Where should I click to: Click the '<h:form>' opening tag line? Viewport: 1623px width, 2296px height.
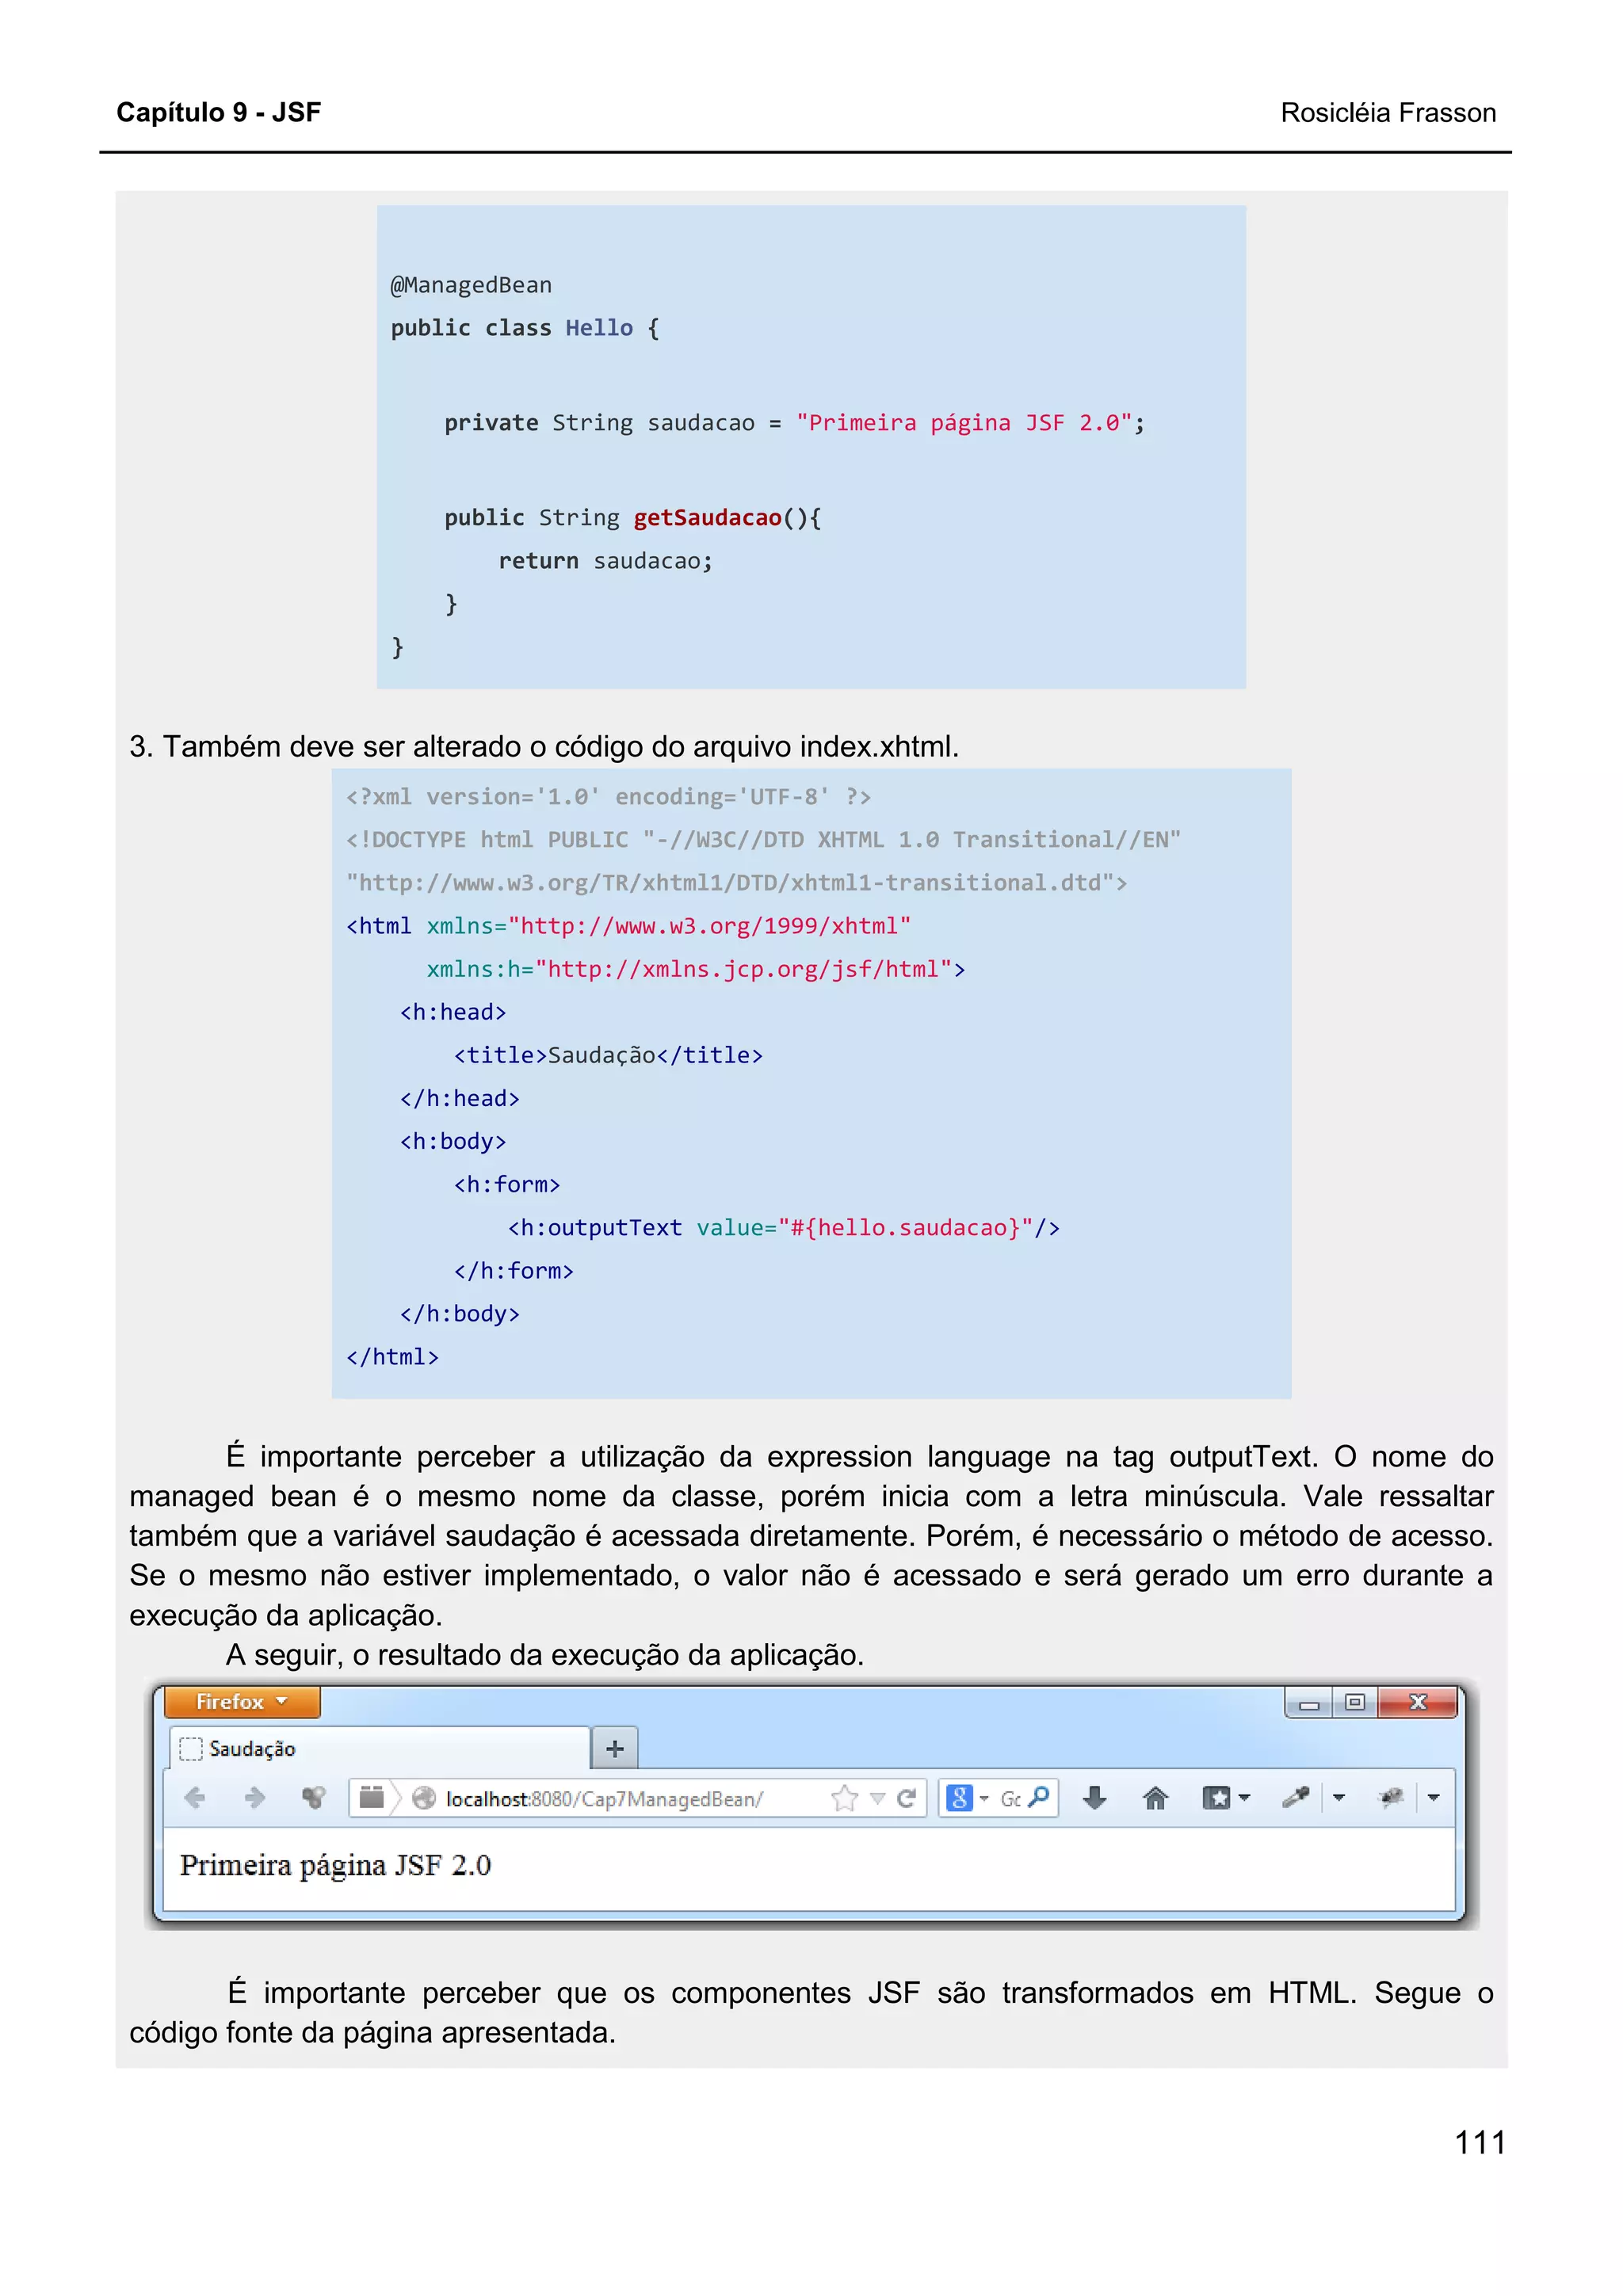[507, 1185]
